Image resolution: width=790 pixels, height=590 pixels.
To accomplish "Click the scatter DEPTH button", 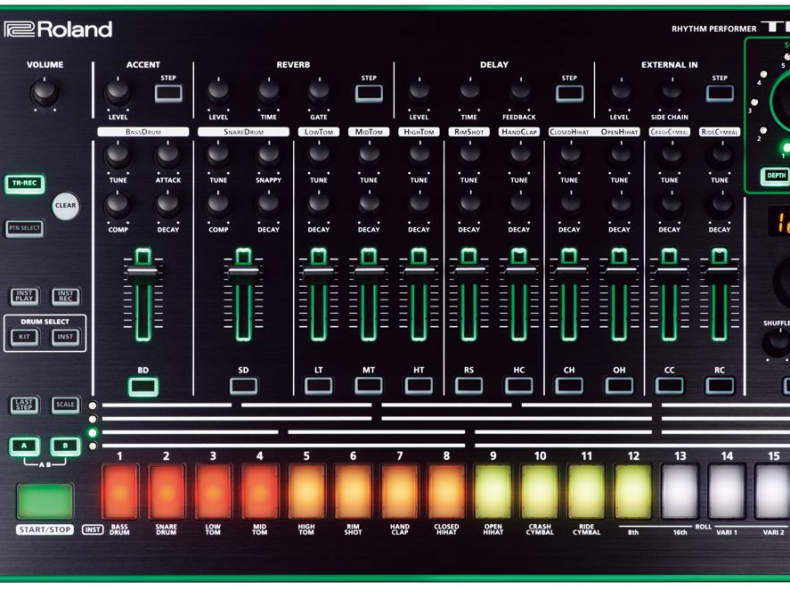I will point(775,176).
